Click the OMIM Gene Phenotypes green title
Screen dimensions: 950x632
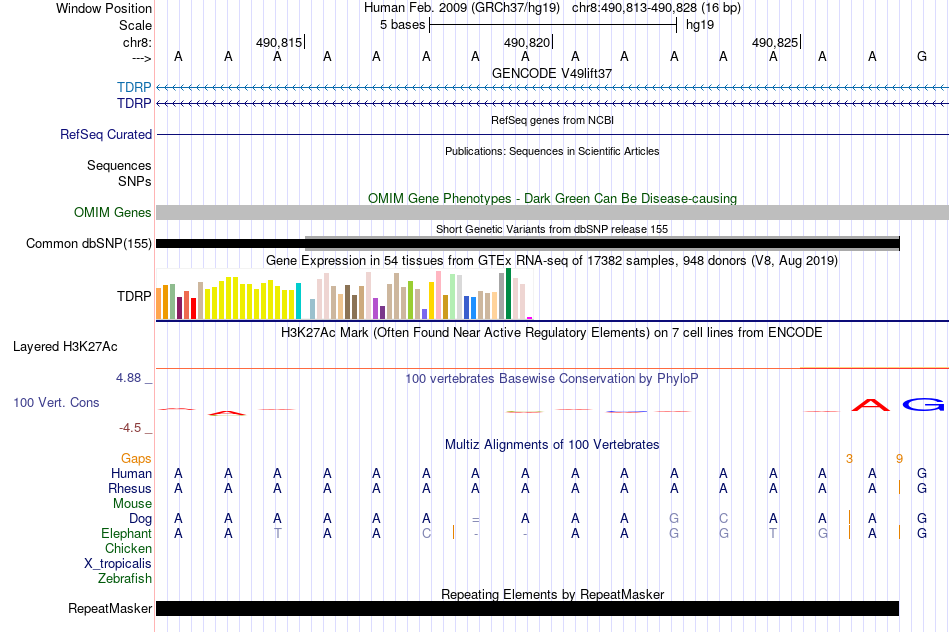[552, 199]
